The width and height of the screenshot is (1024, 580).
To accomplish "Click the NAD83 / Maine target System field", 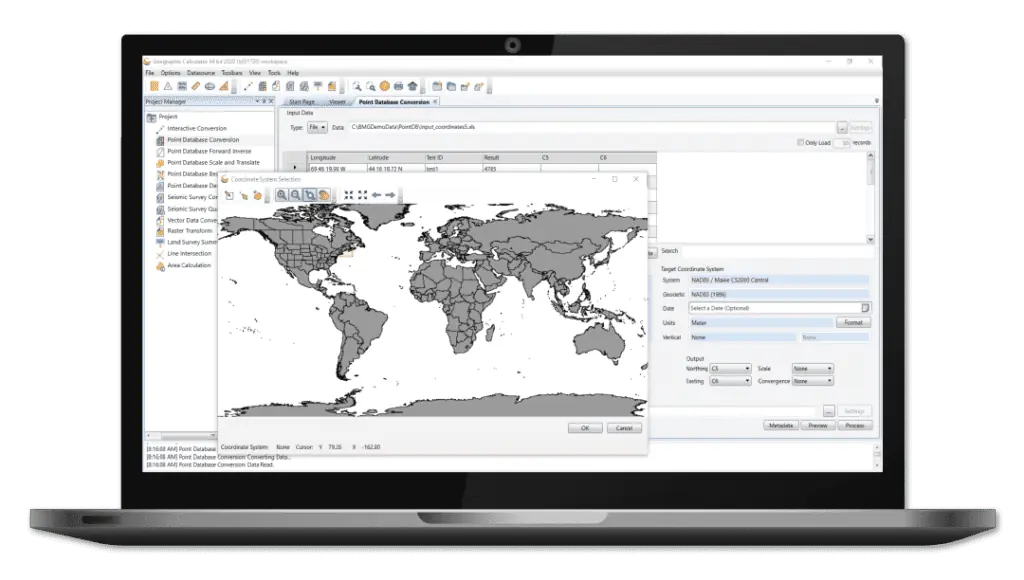I will click(x=779, y=280).
